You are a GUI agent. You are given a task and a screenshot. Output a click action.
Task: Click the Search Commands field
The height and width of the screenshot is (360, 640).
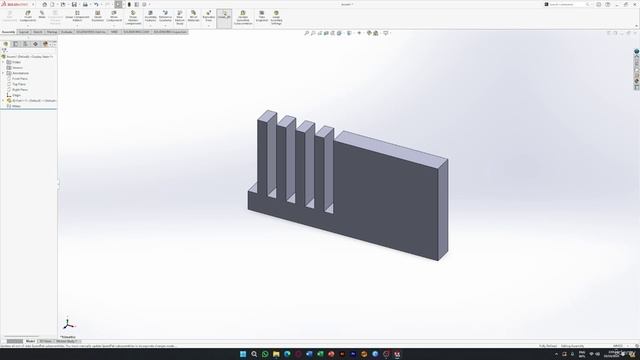(567, 4)
